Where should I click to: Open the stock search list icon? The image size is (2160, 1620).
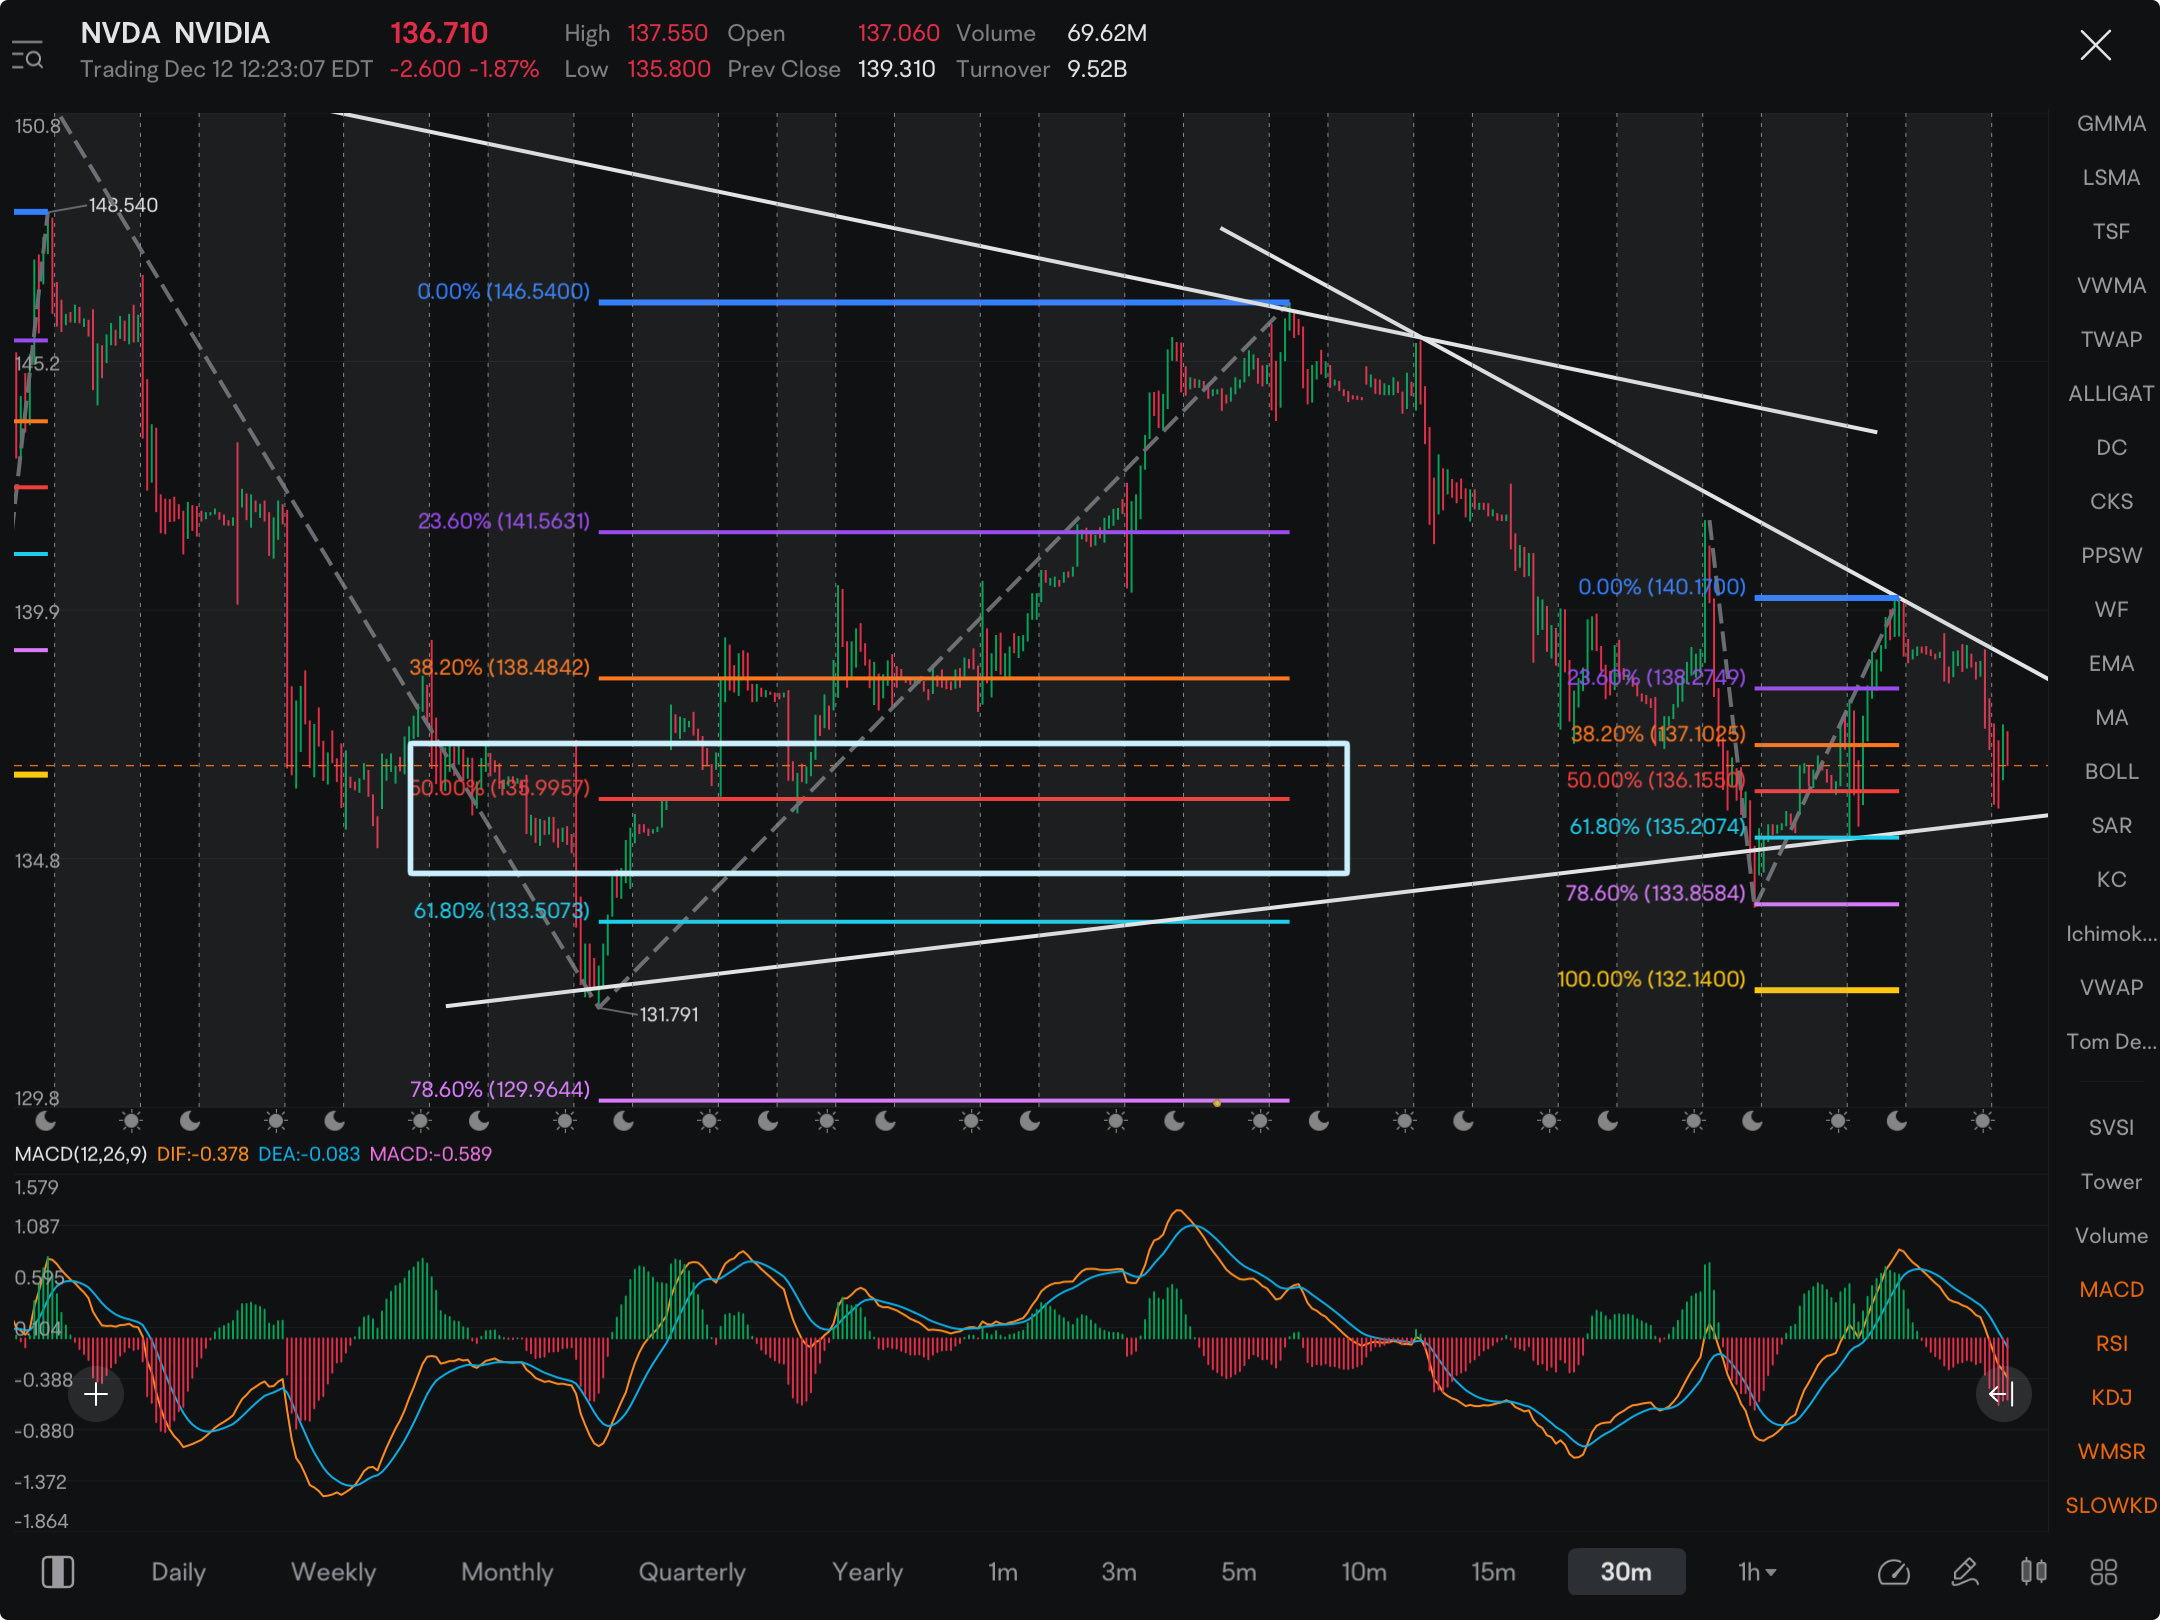pos(27,55)
